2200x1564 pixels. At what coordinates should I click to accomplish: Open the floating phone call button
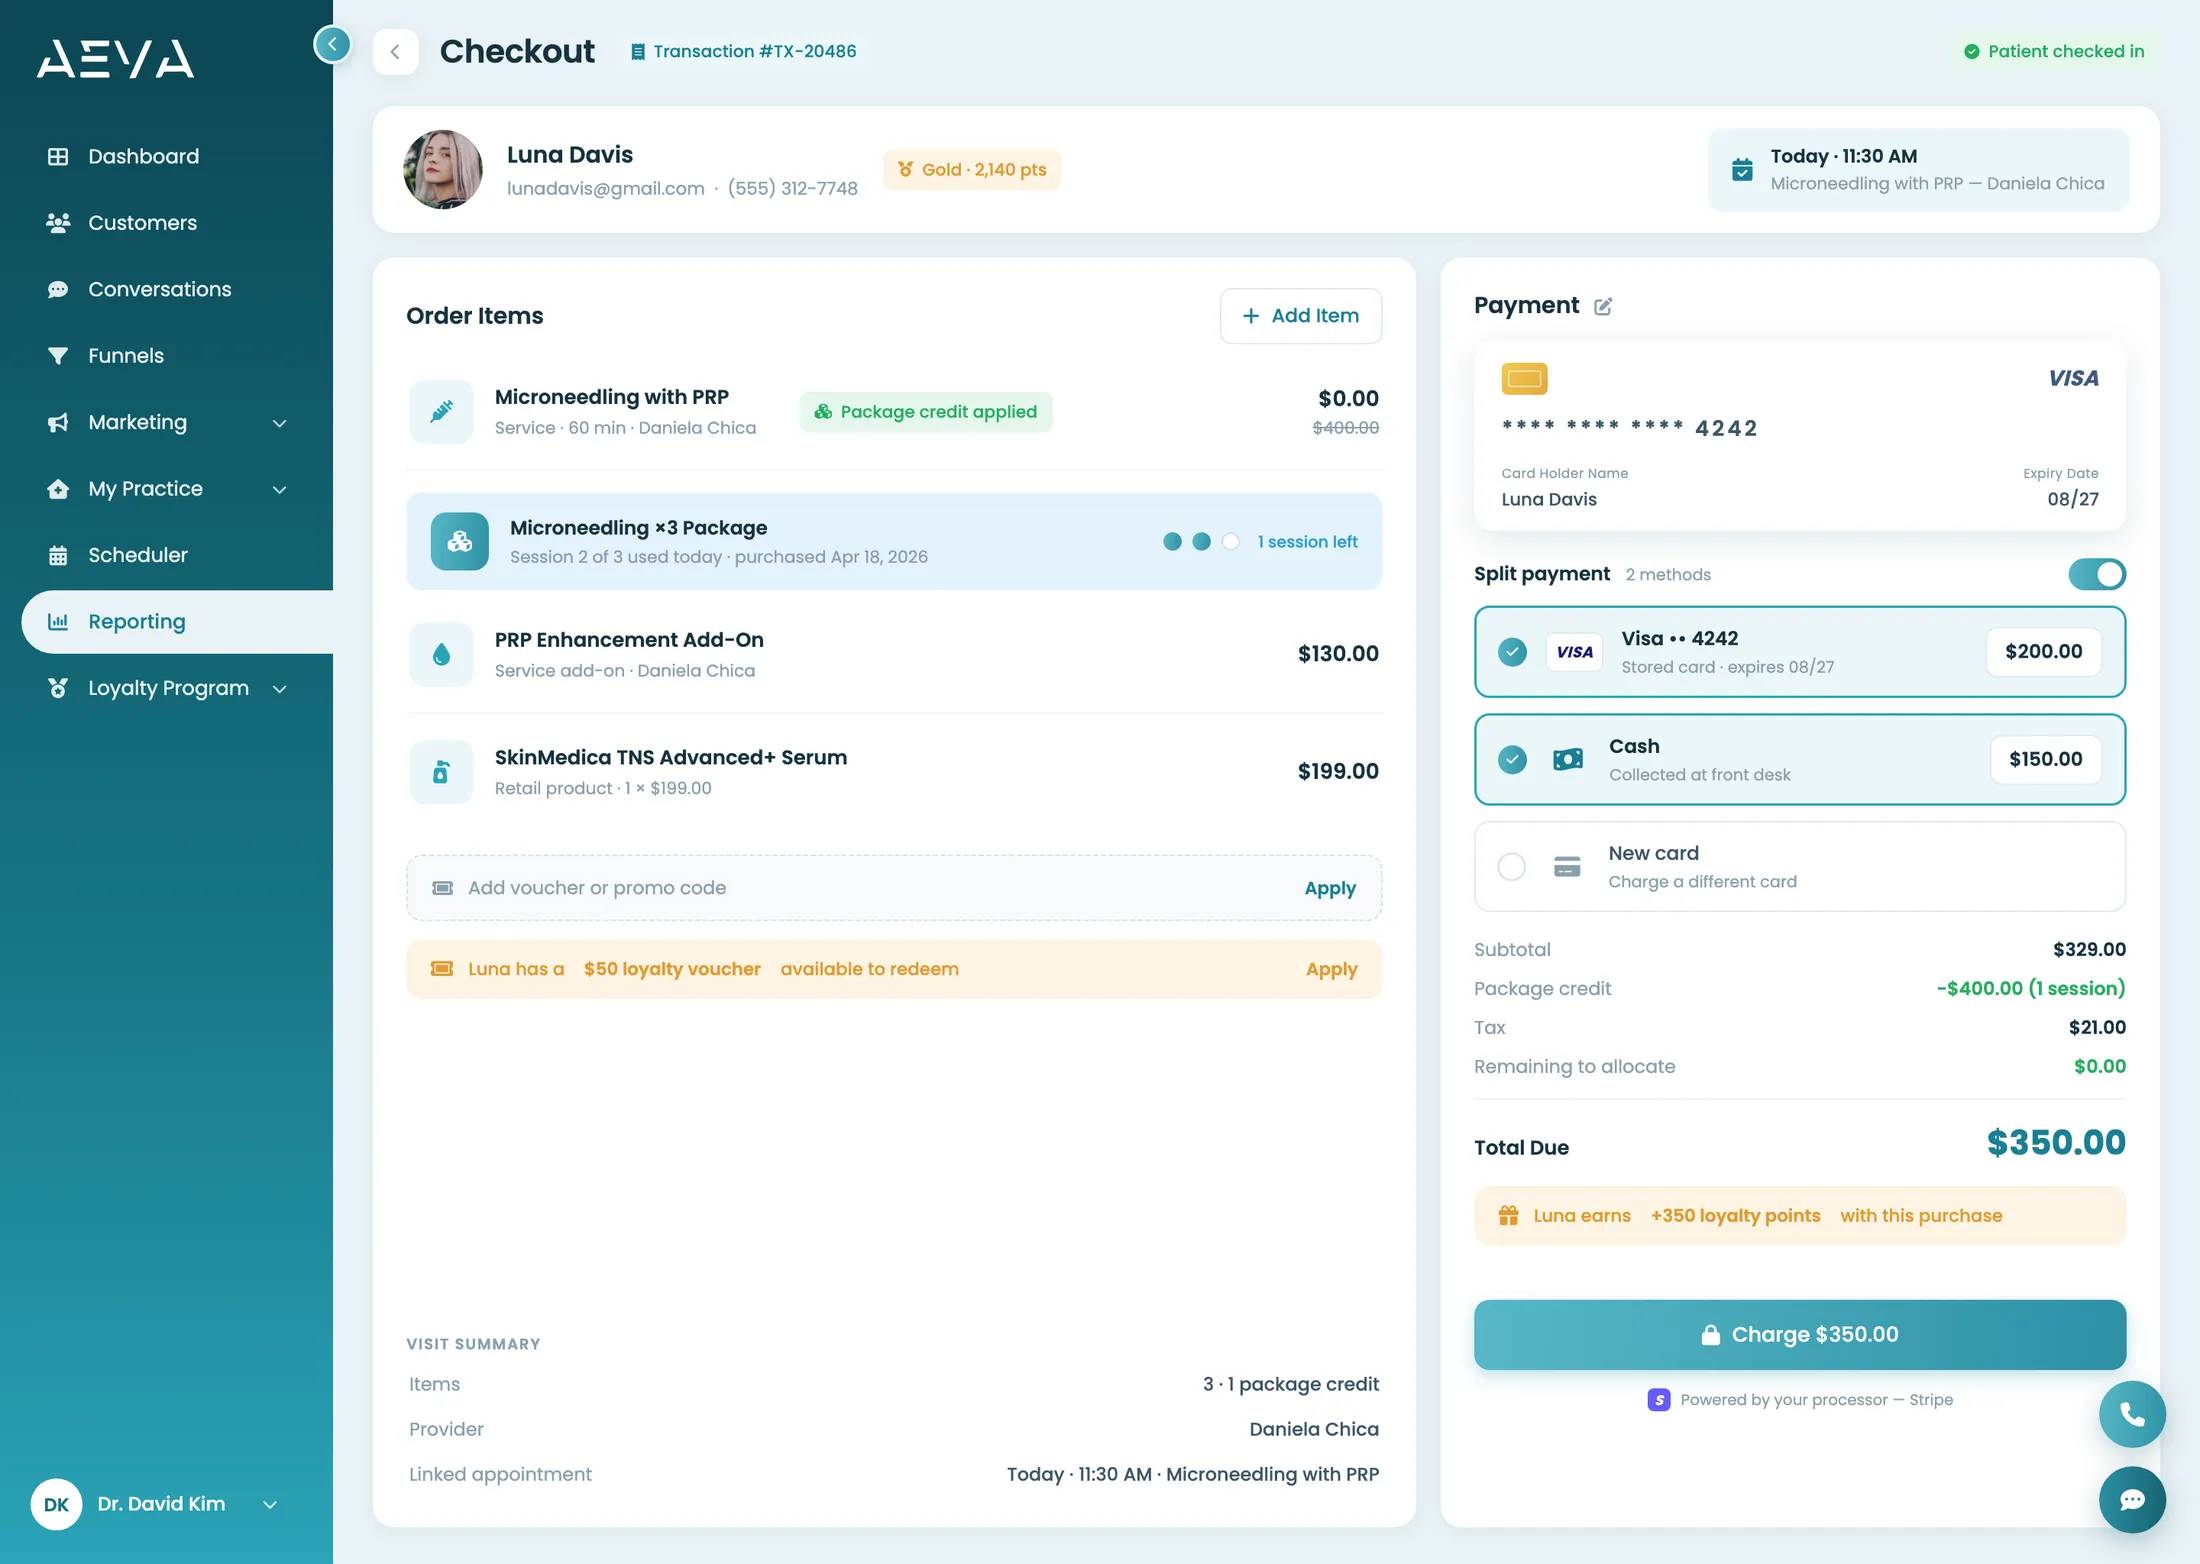pos(2132,1414)
